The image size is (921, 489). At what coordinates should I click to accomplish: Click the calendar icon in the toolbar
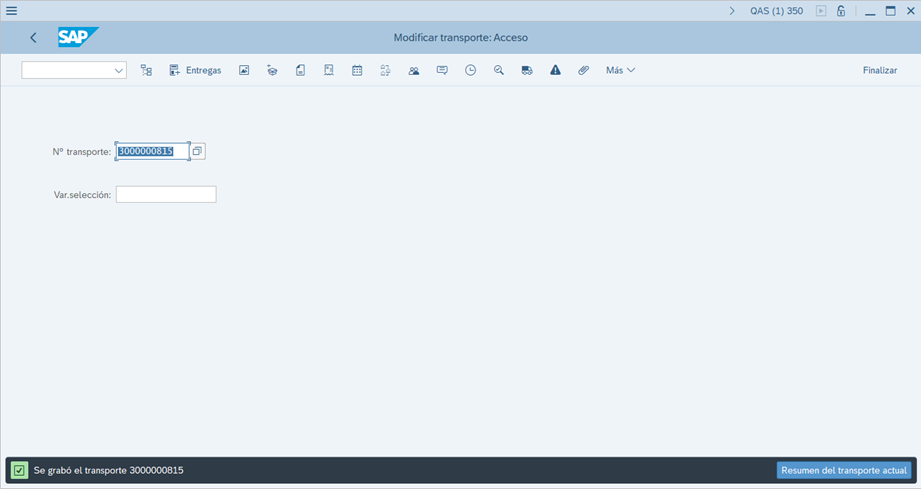click(x=357, y=70)
